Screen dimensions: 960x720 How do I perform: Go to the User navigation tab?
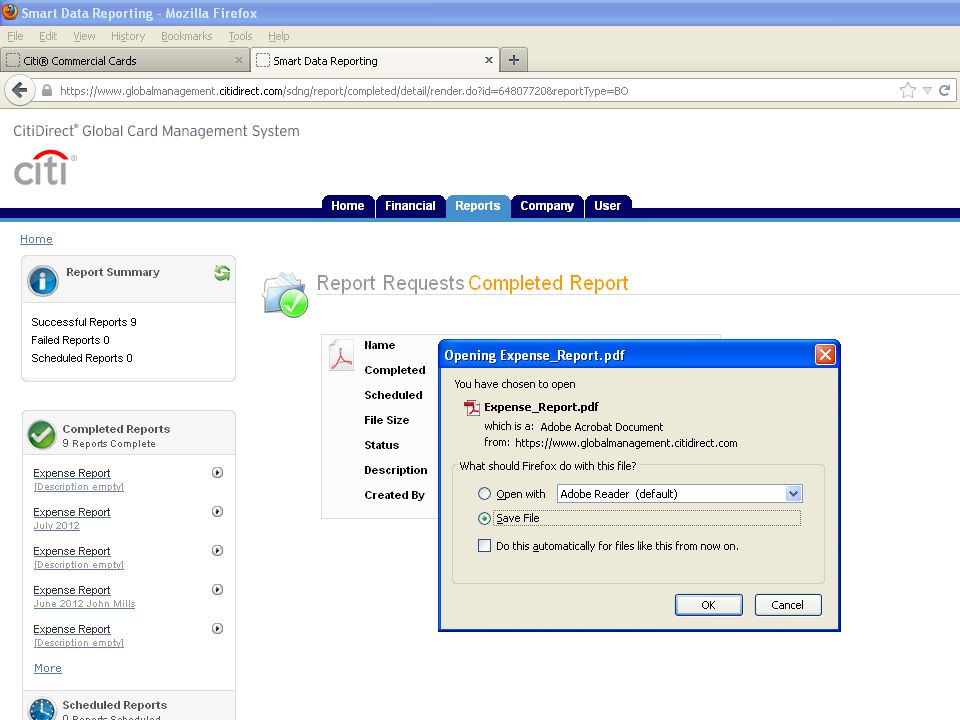(607, 206)
